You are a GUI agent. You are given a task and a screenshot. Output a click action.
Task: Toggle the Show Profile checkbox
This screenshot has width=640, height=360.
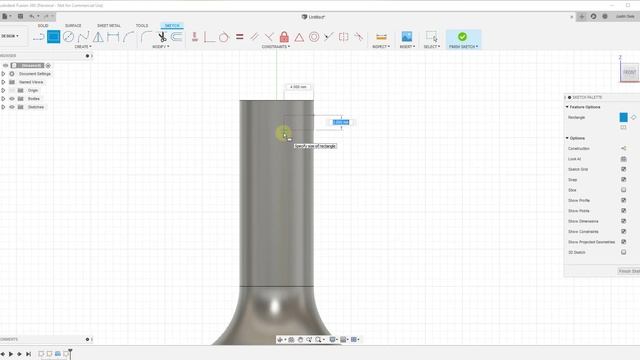click(623, 200)
